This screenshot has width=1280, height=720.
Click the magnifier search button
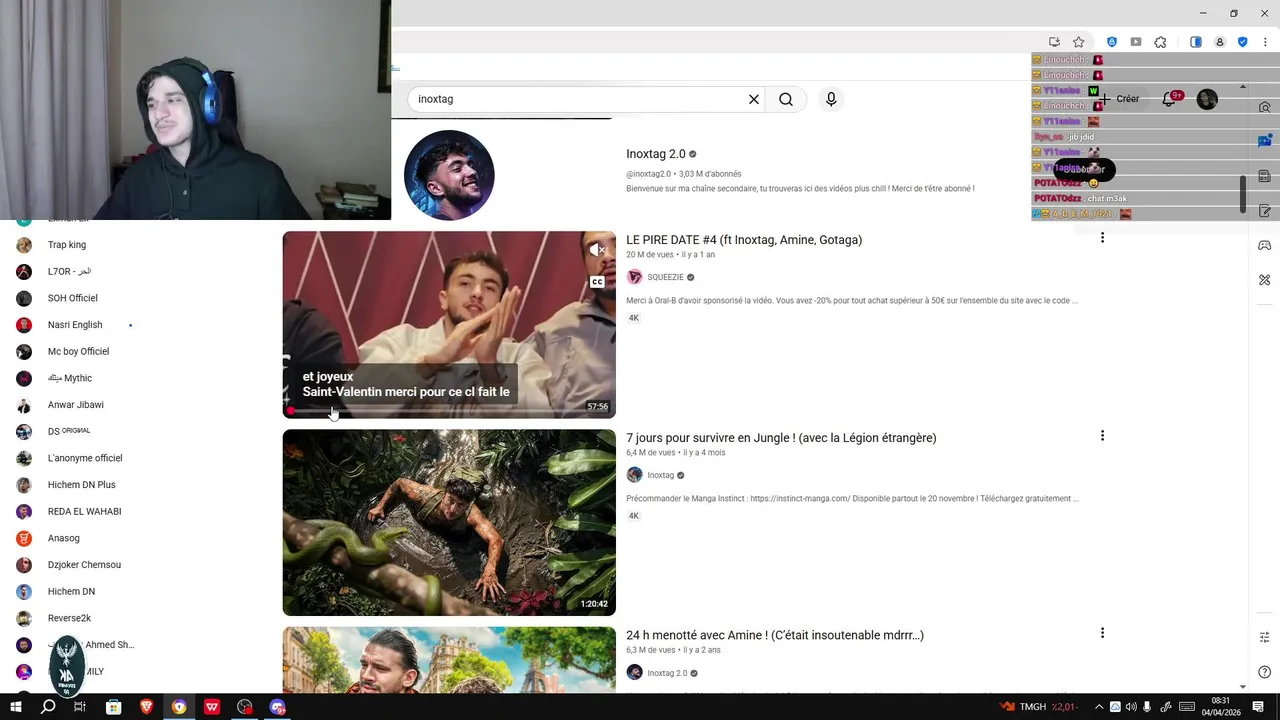(786, 99)
